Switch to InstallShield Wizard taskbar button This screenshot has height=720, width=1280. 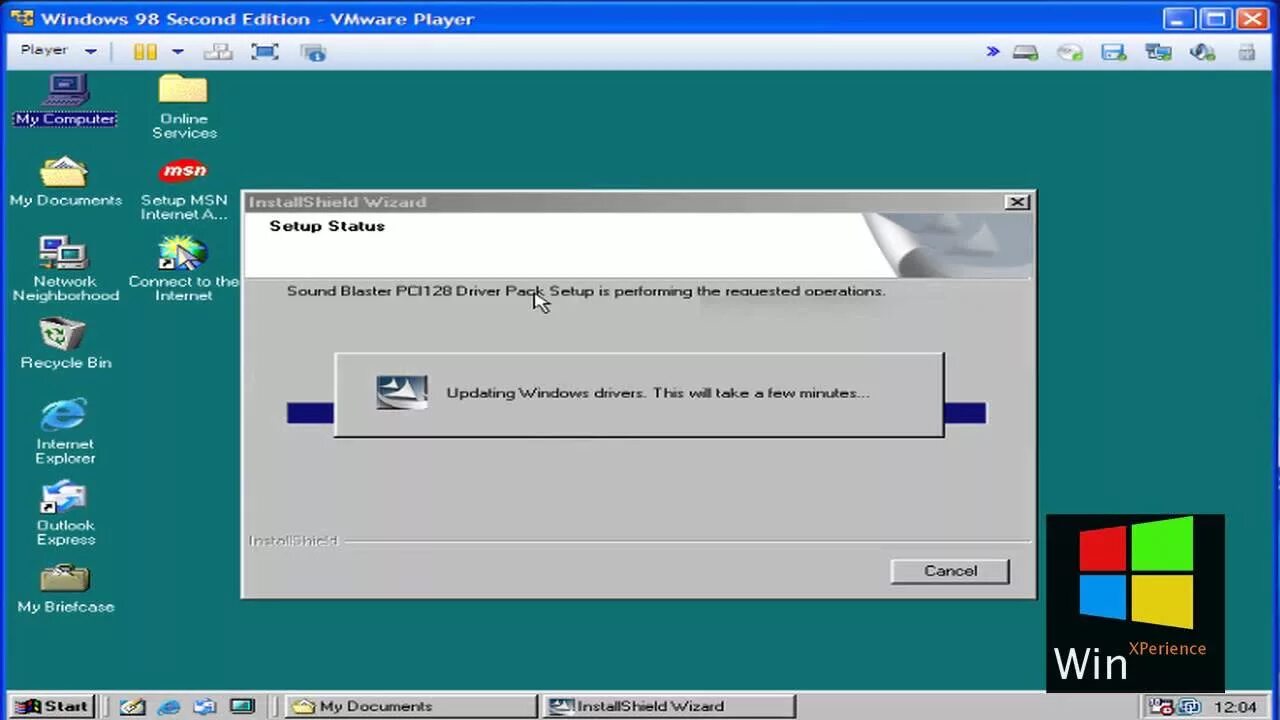coord(669,706)
